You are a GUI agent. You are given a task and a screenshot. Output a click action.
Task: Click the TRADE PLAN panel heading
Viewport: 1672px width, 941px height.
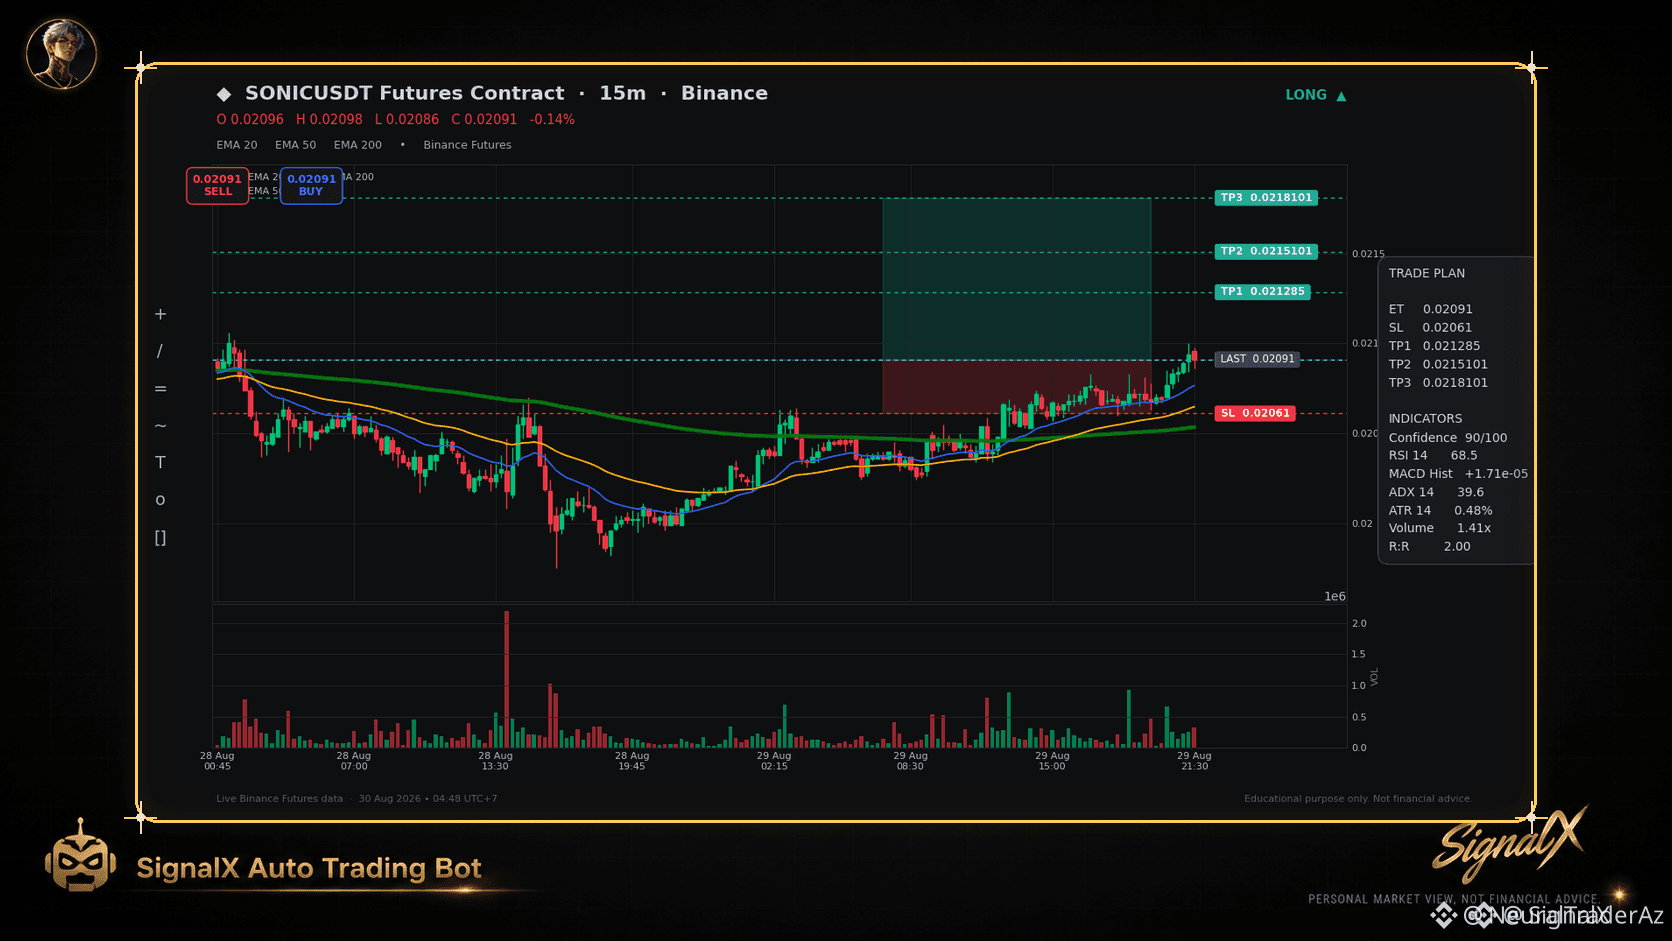tap(1426, 273)
